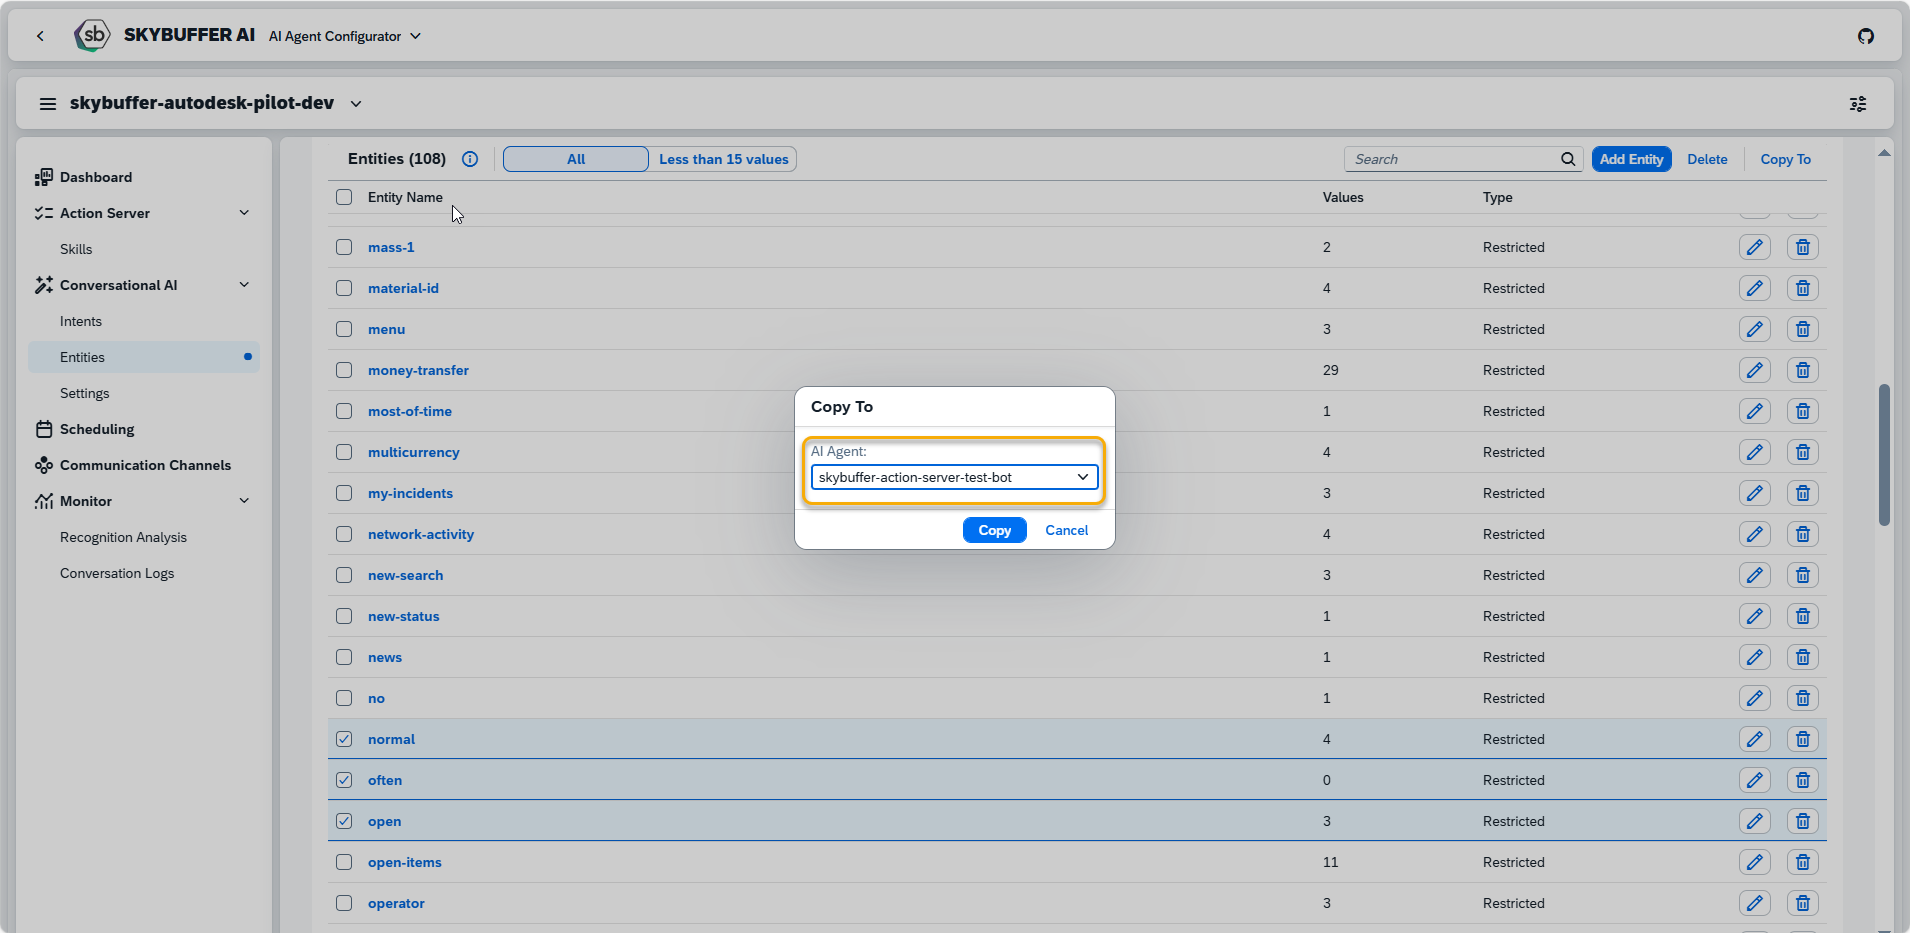Viewport: 1910px width, 933px height.
Task: Open the hamburger navigation menu icon
Action: click(47, 104)
